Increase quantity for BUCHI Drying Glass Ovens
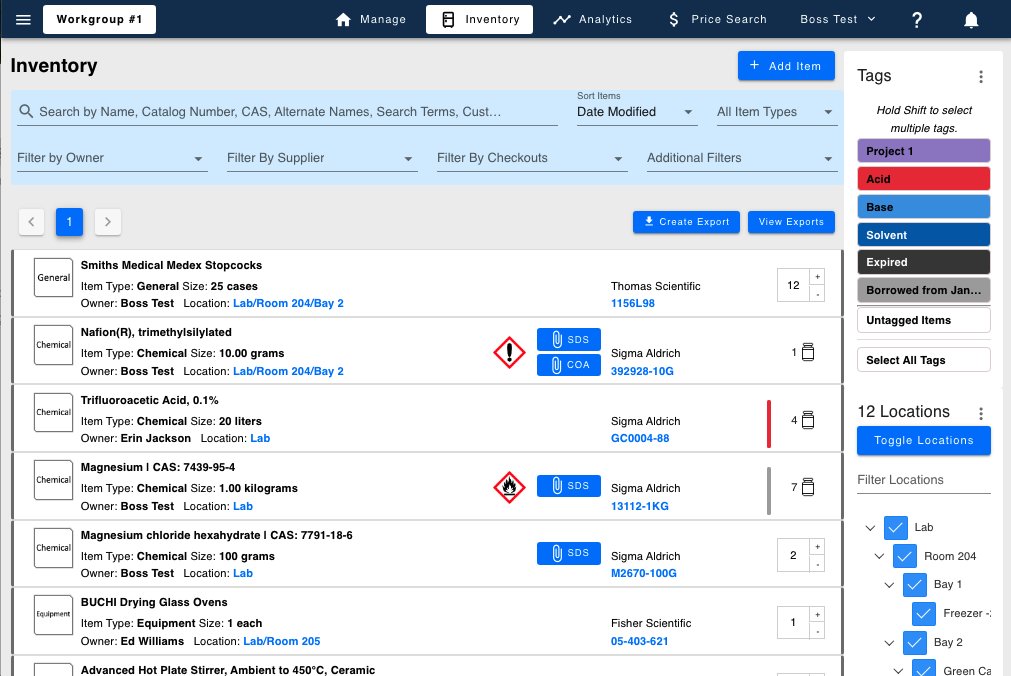Screen dimensions: 1011x676 (817, 615)
